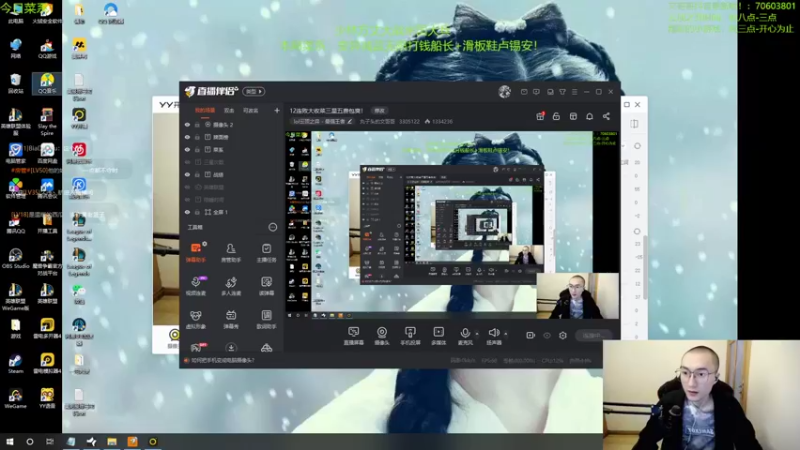Open the hamburger menu in the title bar
The height and width of the screenshot is (450, 800).
pyautogui.click(x=574, y=92)
